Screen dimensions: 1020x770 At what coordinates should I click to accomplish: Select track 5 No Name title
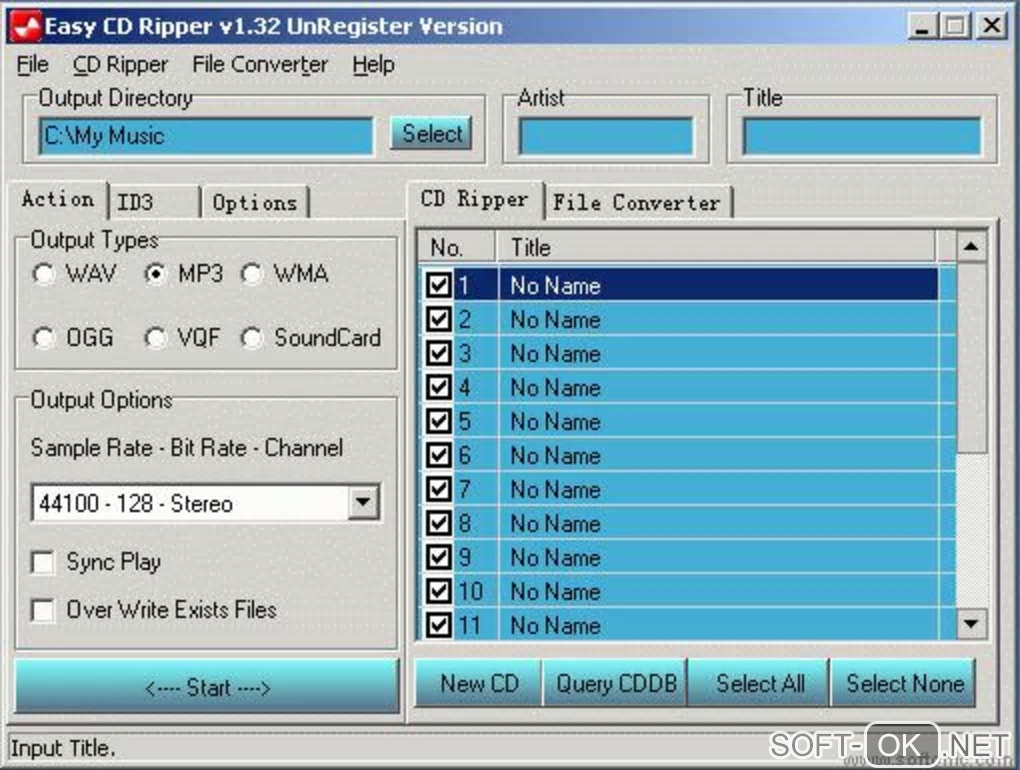tap(555, 421)
